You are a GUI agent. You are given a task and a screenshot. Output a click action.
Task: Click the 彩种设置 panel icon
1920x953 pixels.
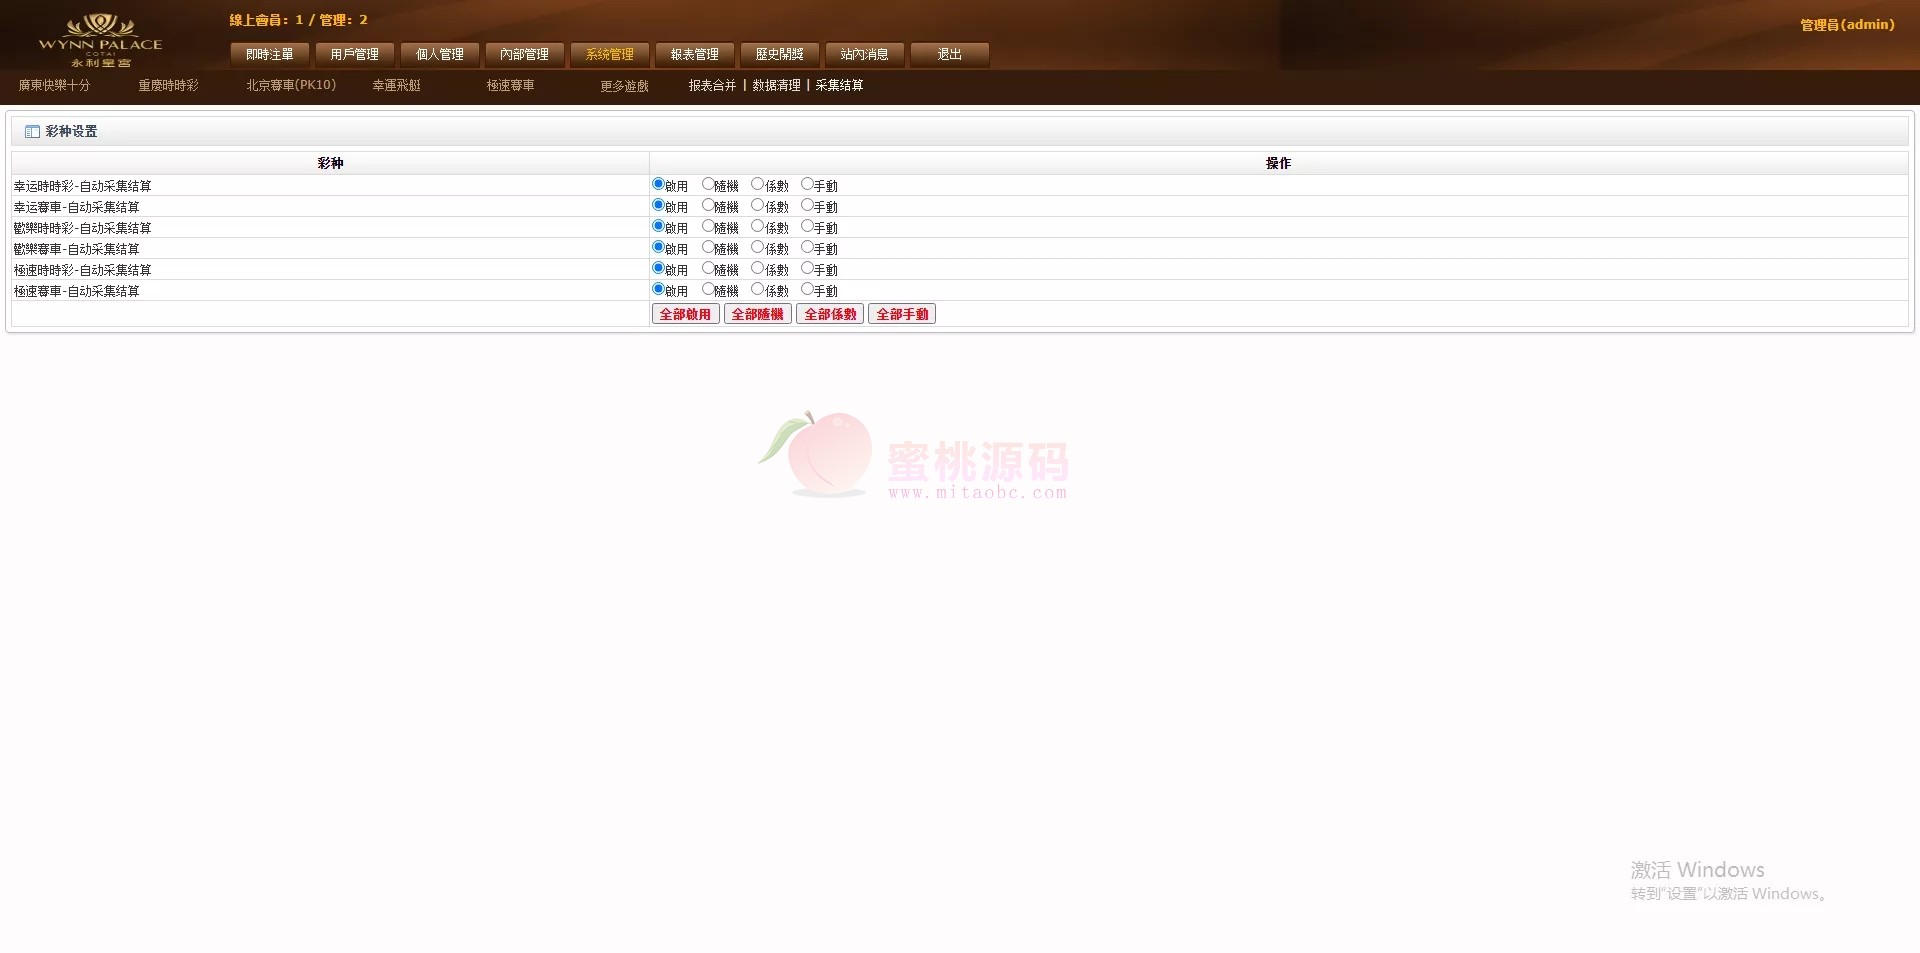[x=32, y=132]
